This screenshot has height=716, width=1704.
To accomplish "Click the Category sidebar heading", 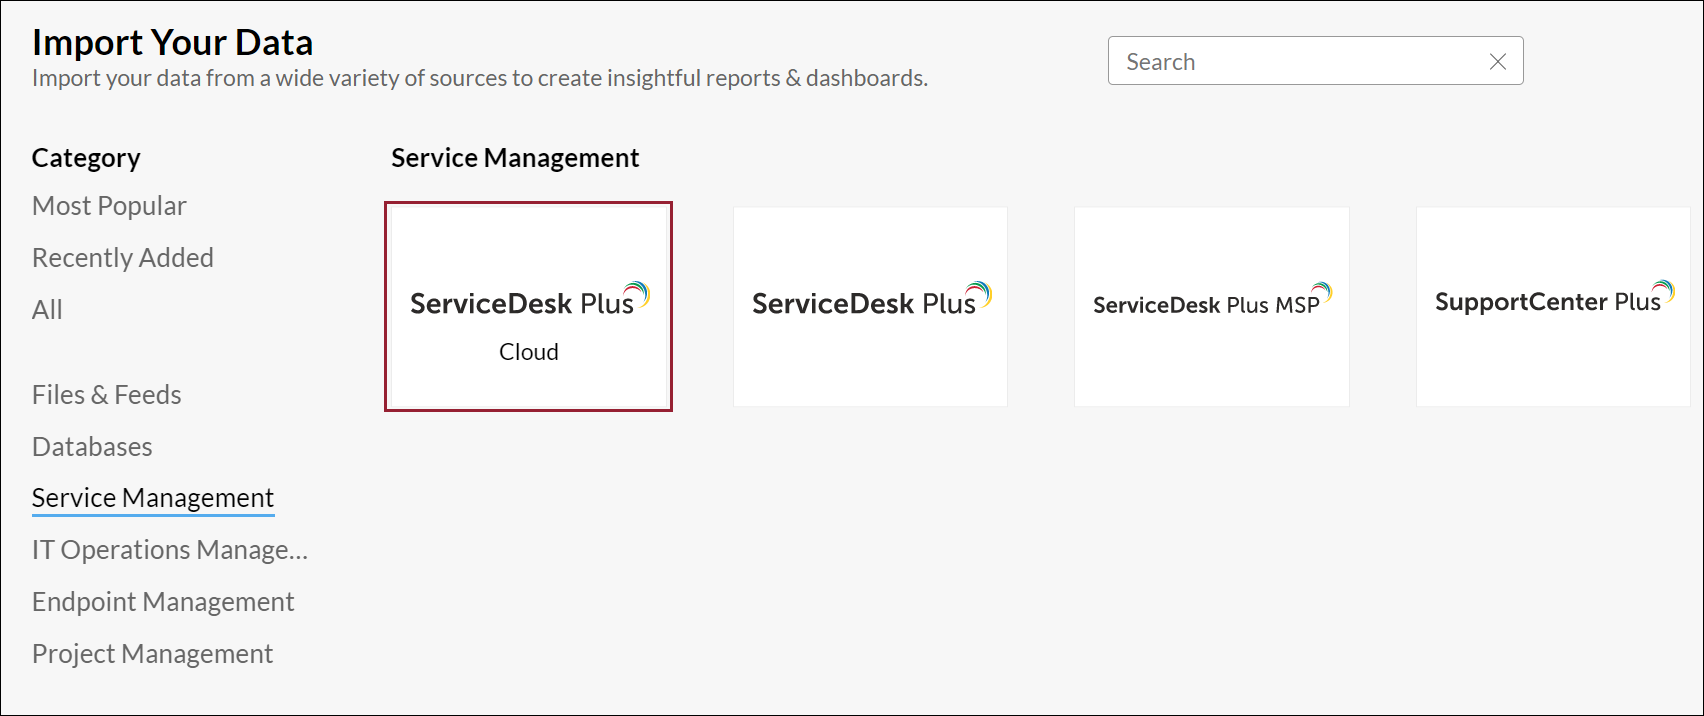I will (x=86, y=158).
